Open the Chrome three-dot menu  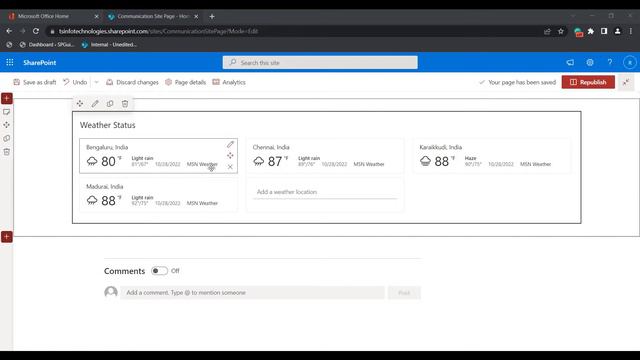pyautogui.click(x=631, y=31)
